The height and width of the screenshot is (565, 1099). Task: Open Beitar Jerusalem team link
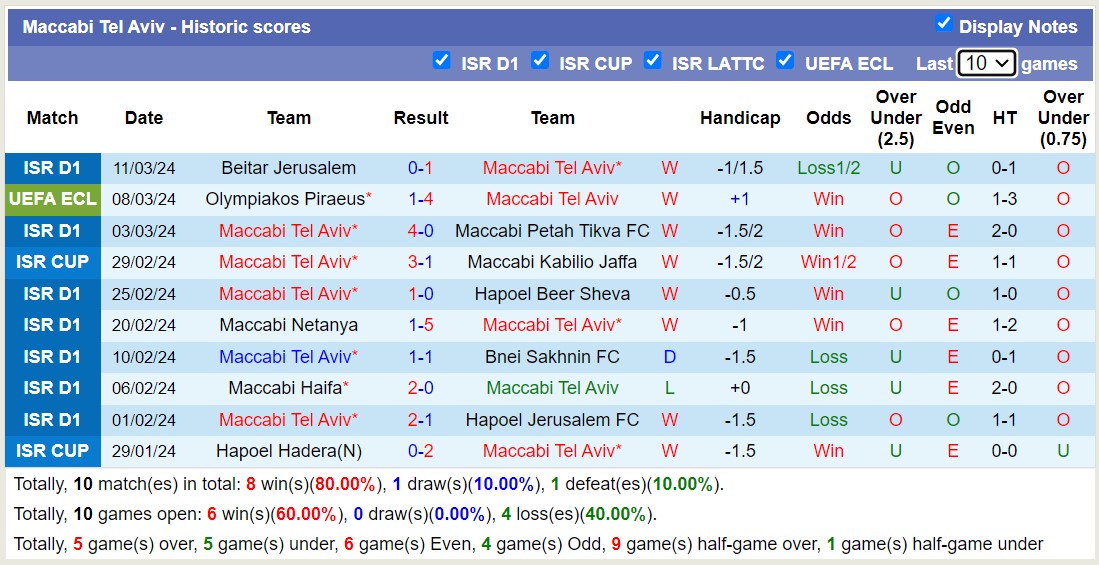click(x=288, y=168)
